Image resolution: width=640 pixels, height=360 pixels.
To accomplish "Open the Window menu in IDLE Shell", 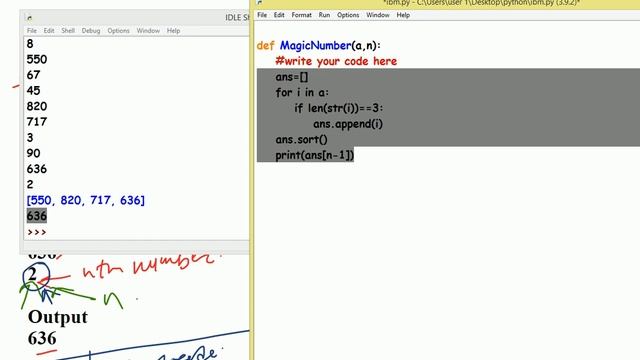I will pos(148,31).
